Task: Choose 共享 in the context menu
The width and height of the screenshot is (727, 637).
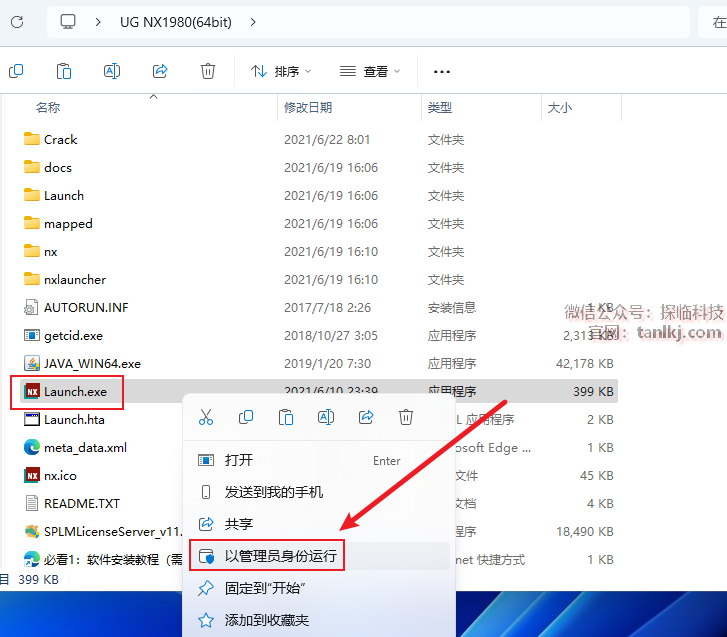Action: (319, 524)
